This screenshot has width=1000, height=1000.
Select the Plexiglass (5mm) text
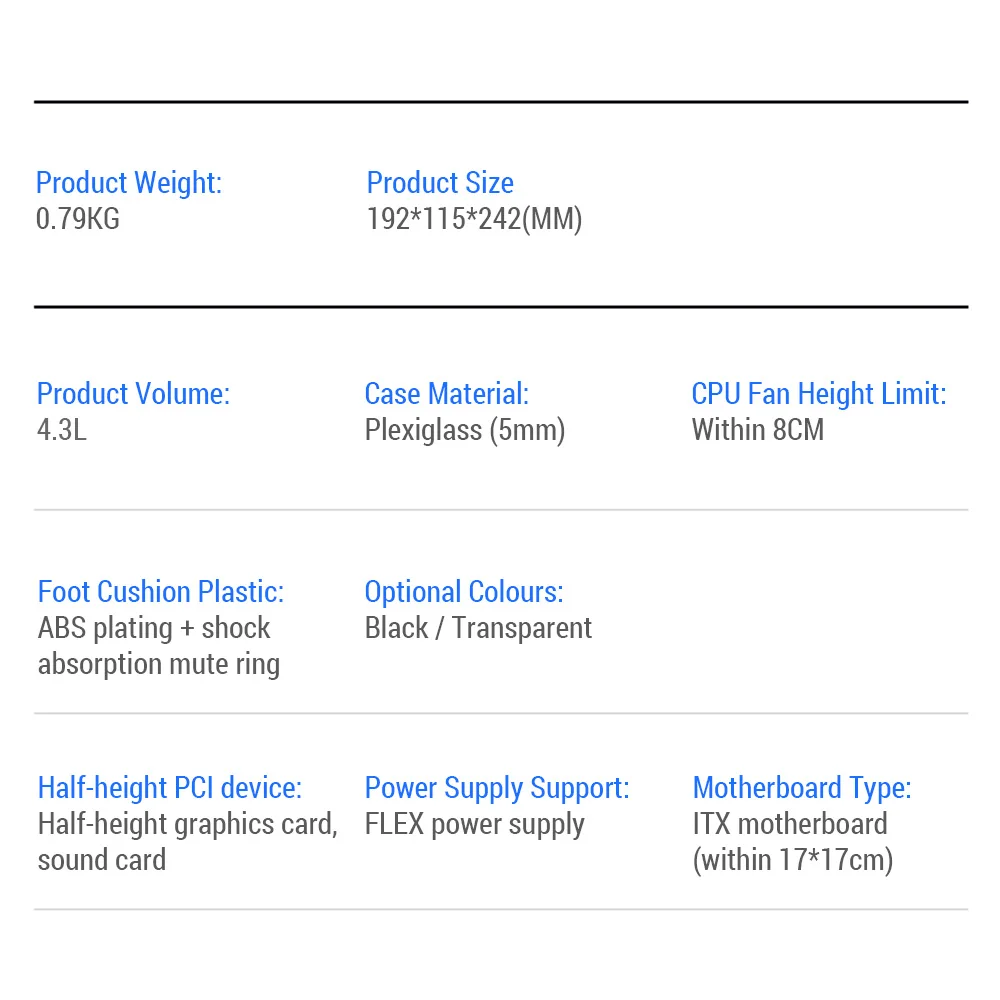[465, 430]
